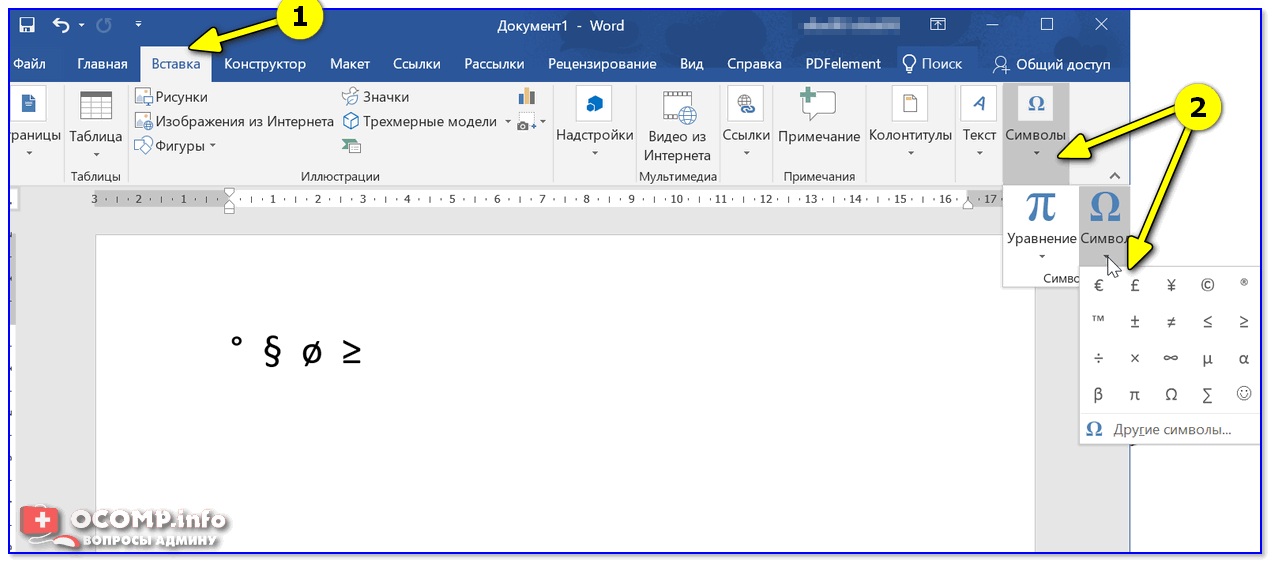Click Другие символы... option

[x=1171, y=430]
